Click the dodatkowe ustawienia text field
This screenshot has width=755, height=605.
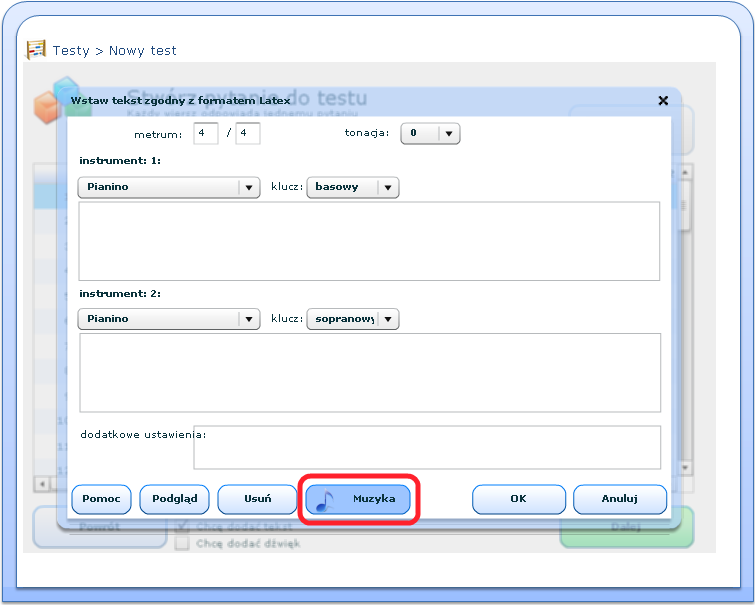(426, 447)
